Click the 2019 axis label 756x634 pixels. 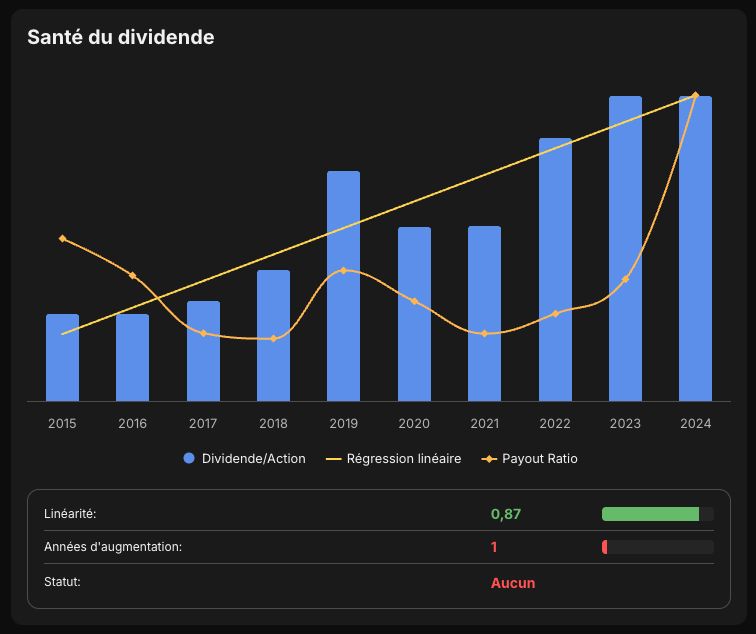pyautogui.click(x=343, y=423)
